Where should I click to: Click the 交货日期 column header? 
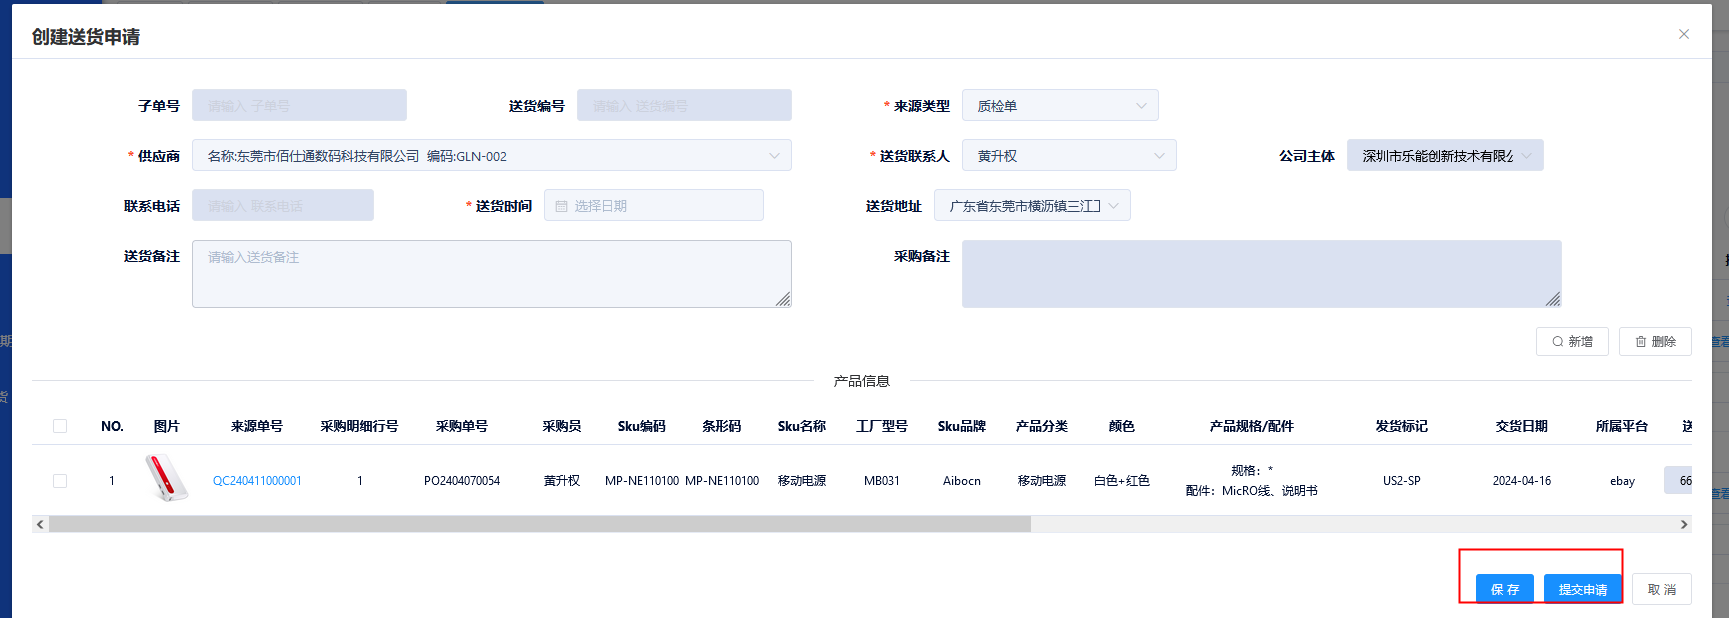point(1521,426)
